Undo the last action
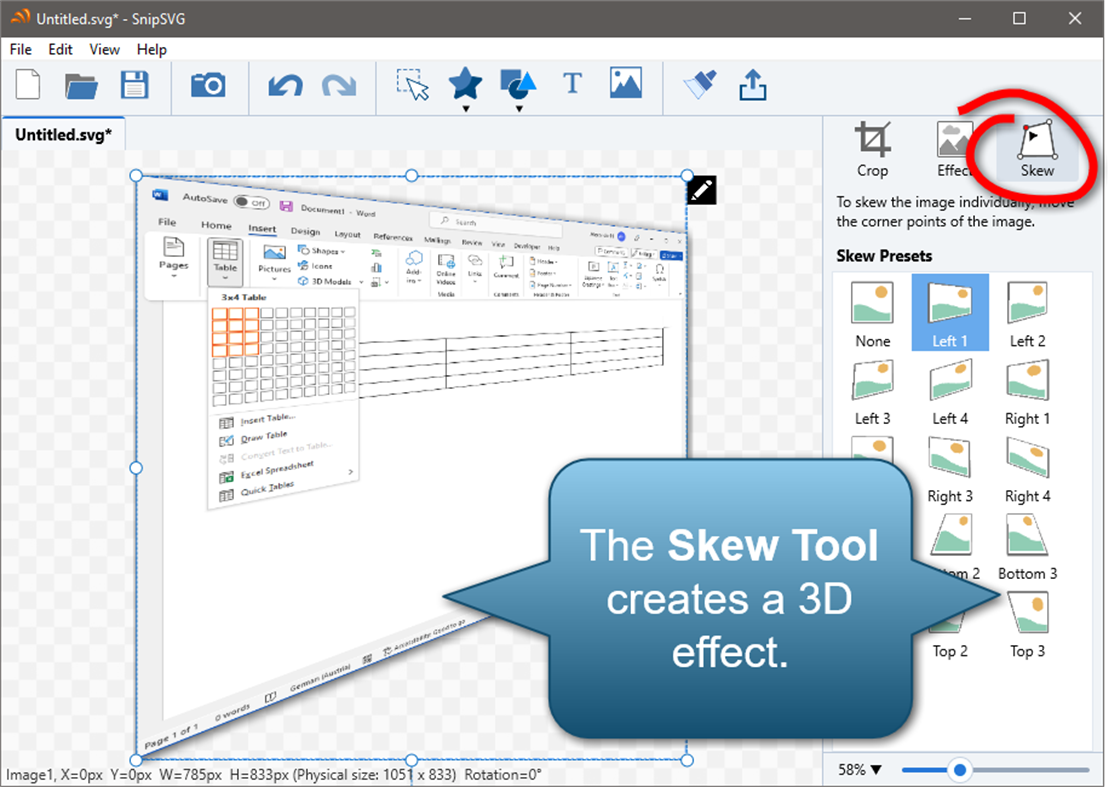1108x787 pixels. point(284,86)
